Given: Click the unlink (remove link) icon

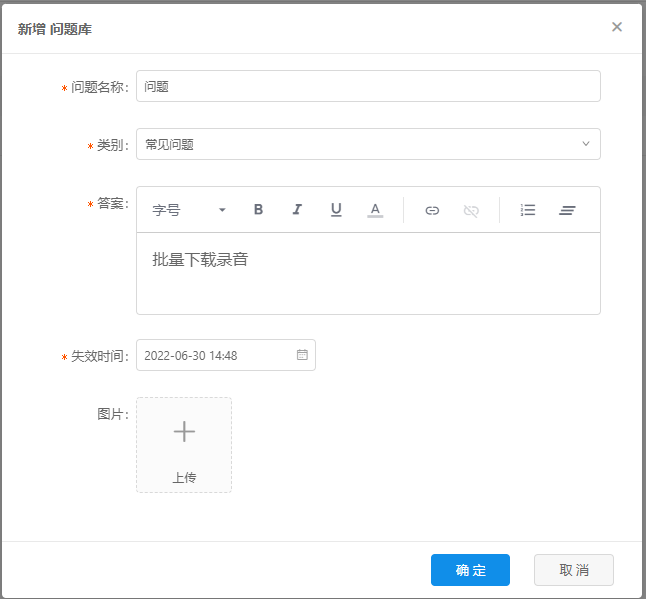Looking at the screenshot, I should pyautogui.click(x=471, y=210).
